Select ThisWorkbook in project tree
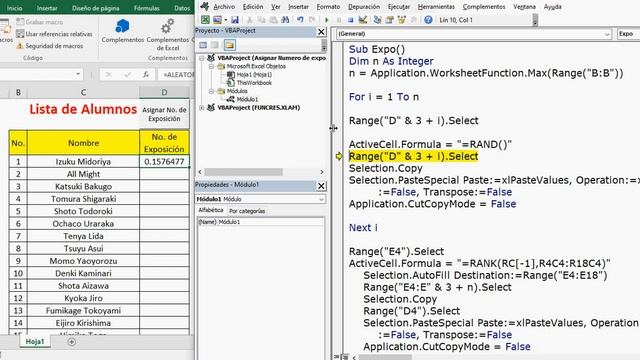 (x=254, y=83)
